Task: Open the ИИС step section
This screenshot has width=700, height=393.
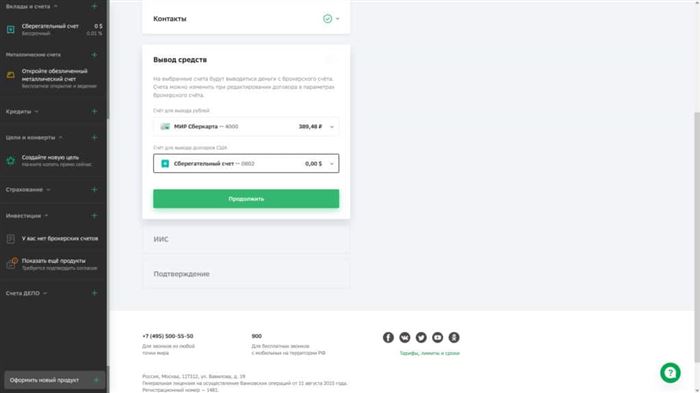Action: pos(246,239)
